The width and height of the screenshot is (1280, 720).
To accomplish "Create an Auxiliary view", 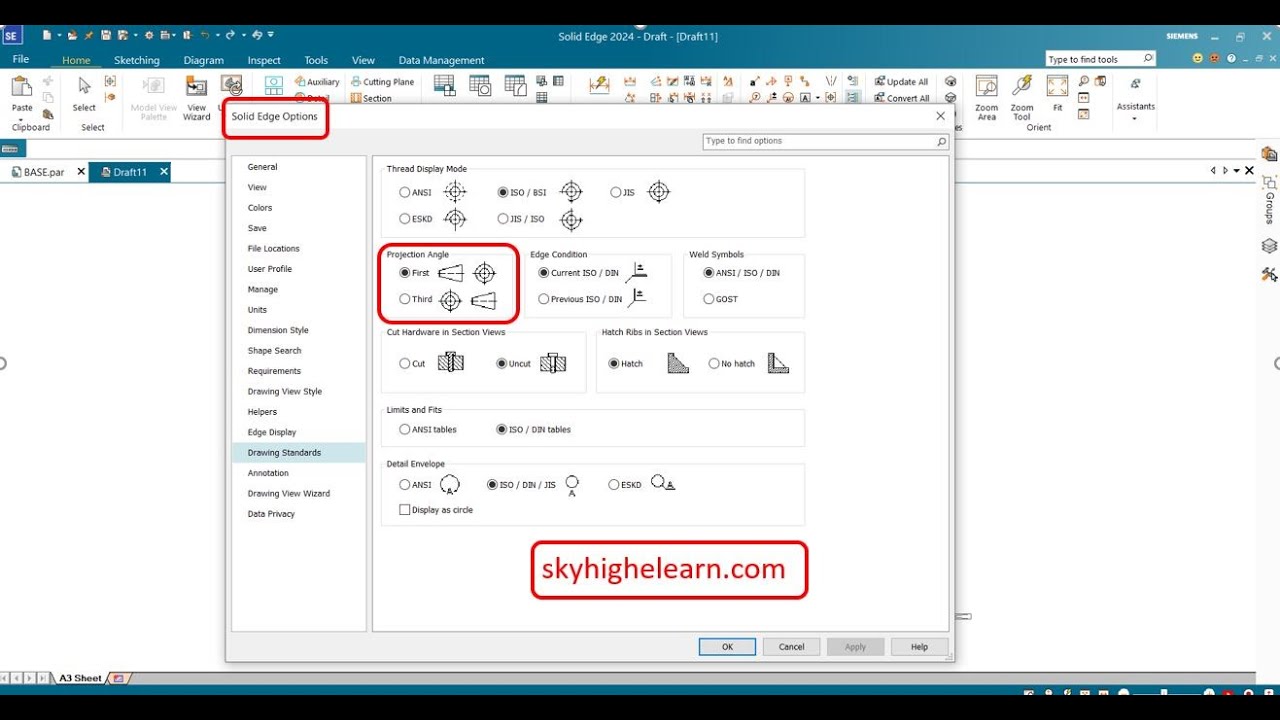I will (317, 81).
